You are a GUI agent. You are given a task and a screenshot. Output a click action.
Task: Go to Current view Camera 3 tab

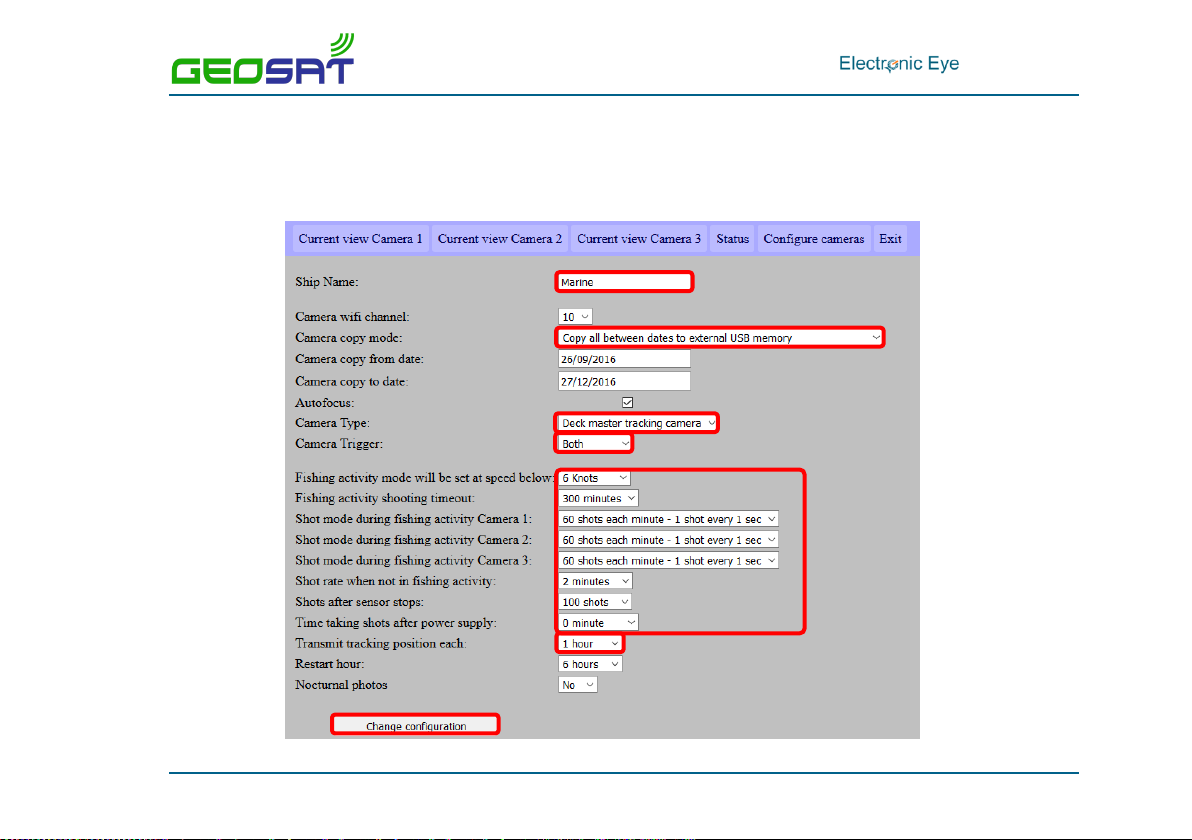click(639, 239)
